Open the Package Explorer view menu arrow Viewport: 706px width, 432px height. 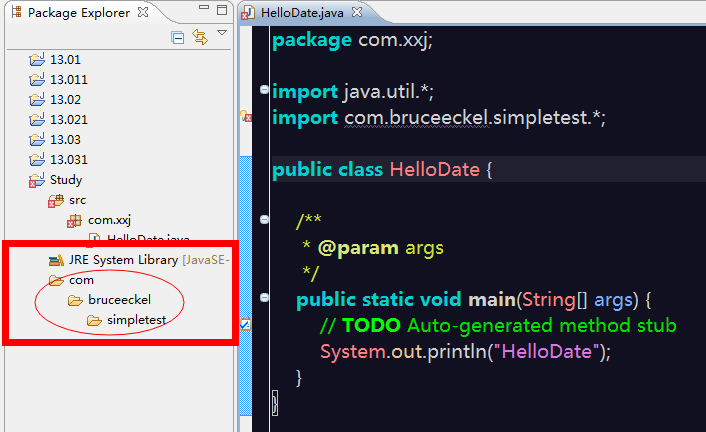pos(222,33)
